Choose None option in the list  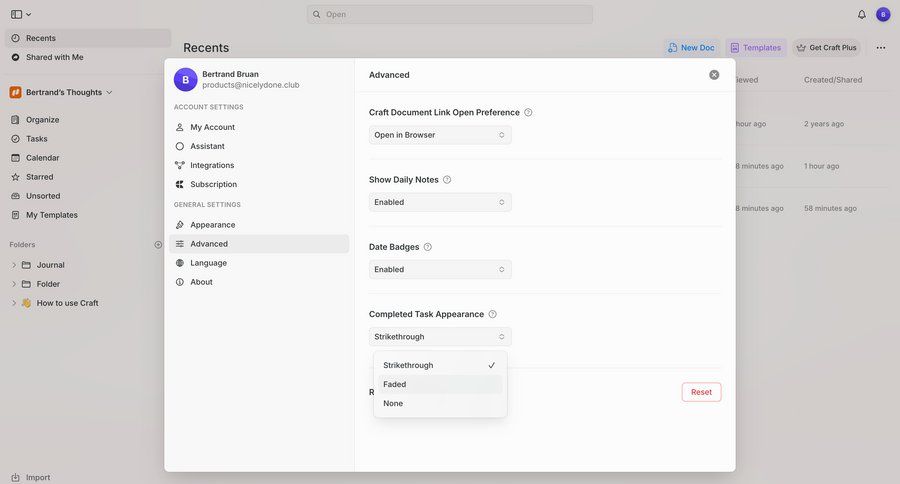440,403
